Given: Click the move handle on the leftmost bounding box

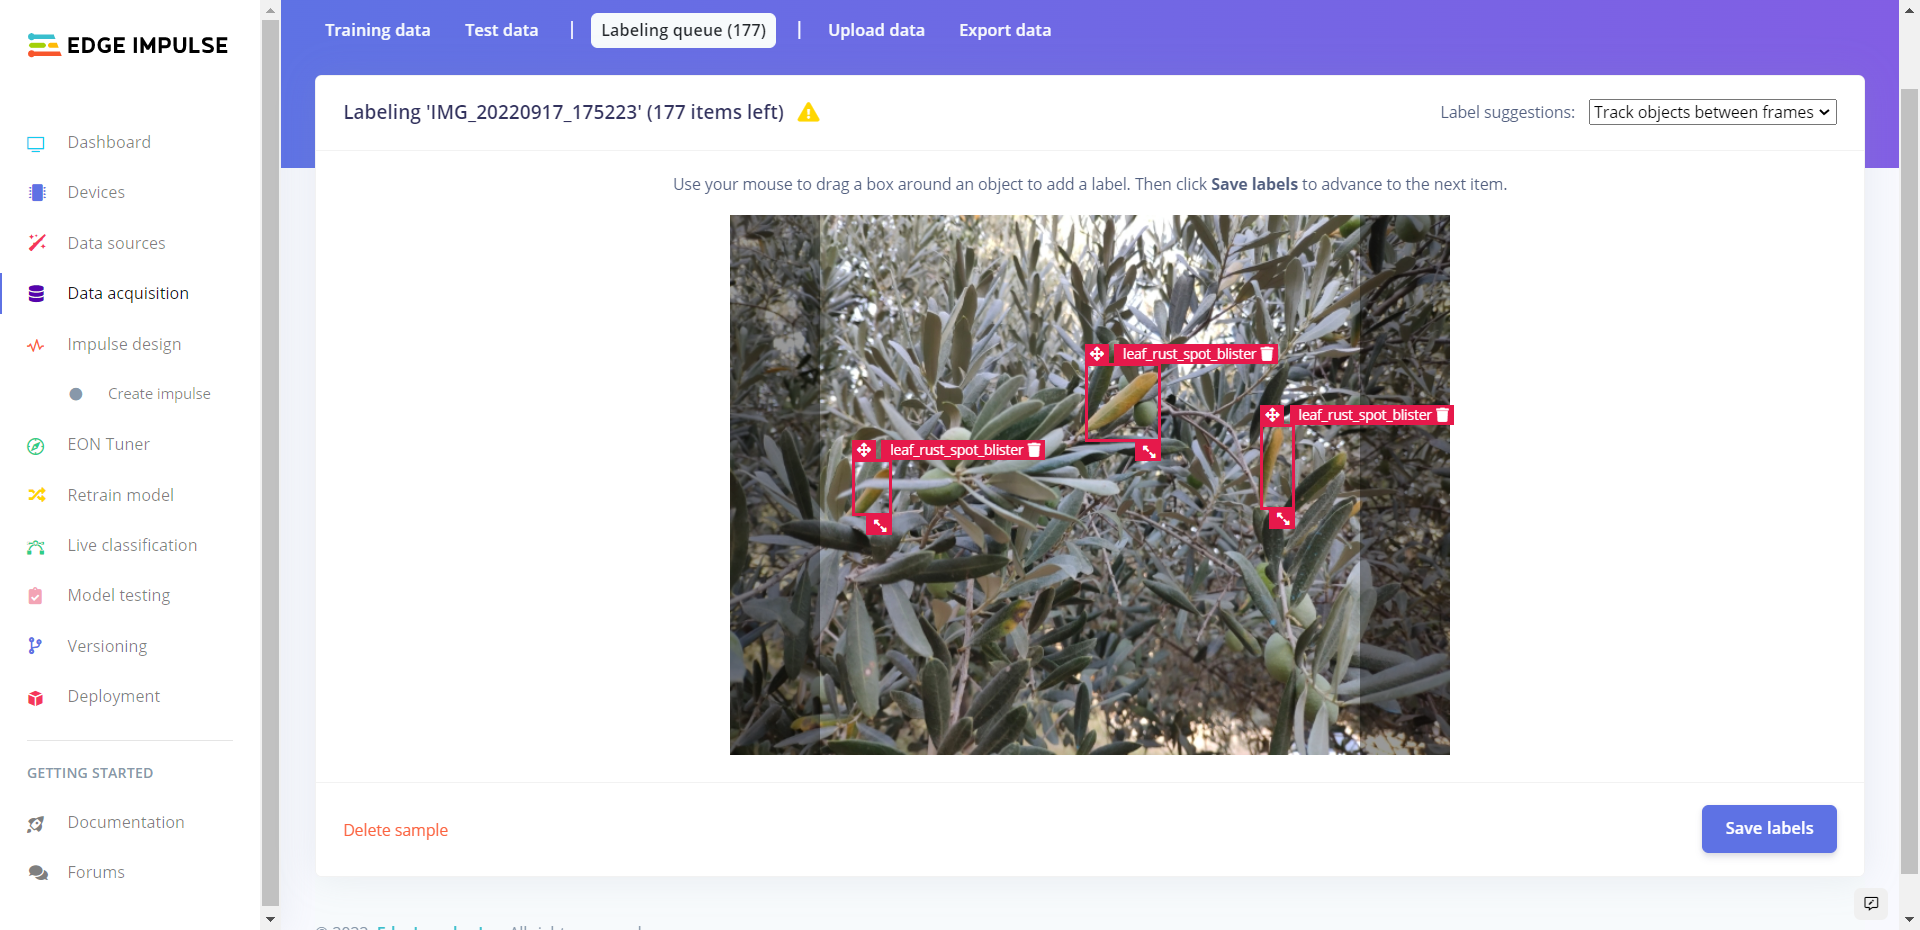Looking at the screenshot, I should pos(864,450).
